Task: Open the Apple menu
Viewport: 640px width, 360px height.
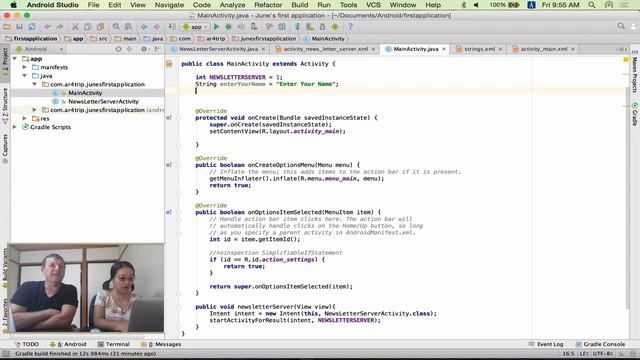Action: click(13, 5)
